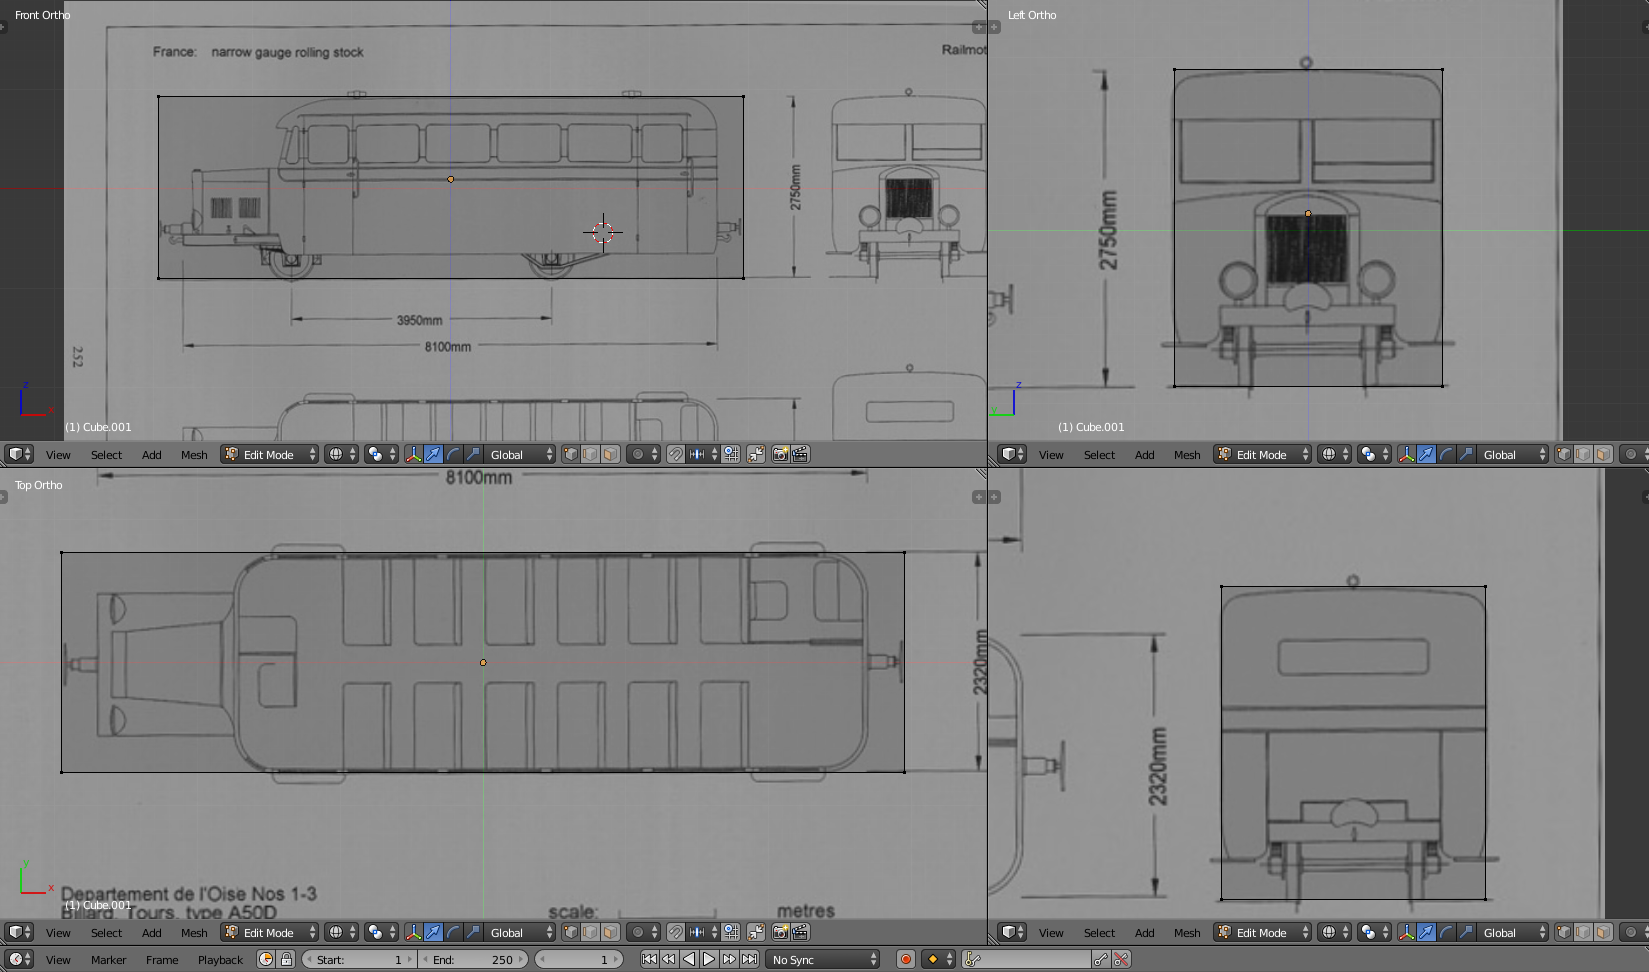Select the rotate manipulator in Front Ortho header
Viewport: 1649px width, 972px height.
pyautogui.click(x=453, y=454)
